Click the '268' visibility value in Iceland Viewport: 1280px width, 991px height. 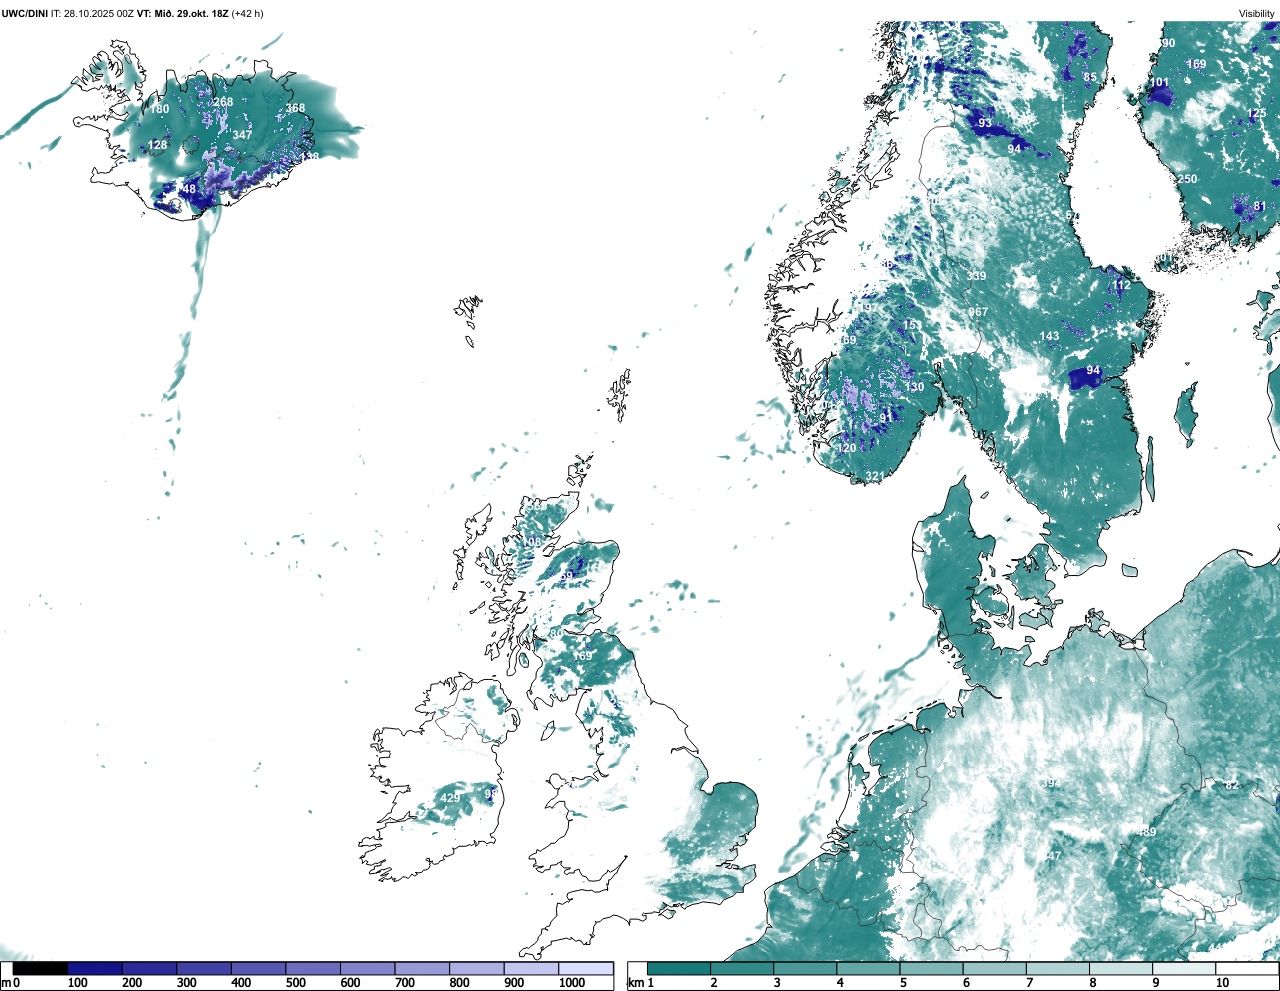pos(223,102)
